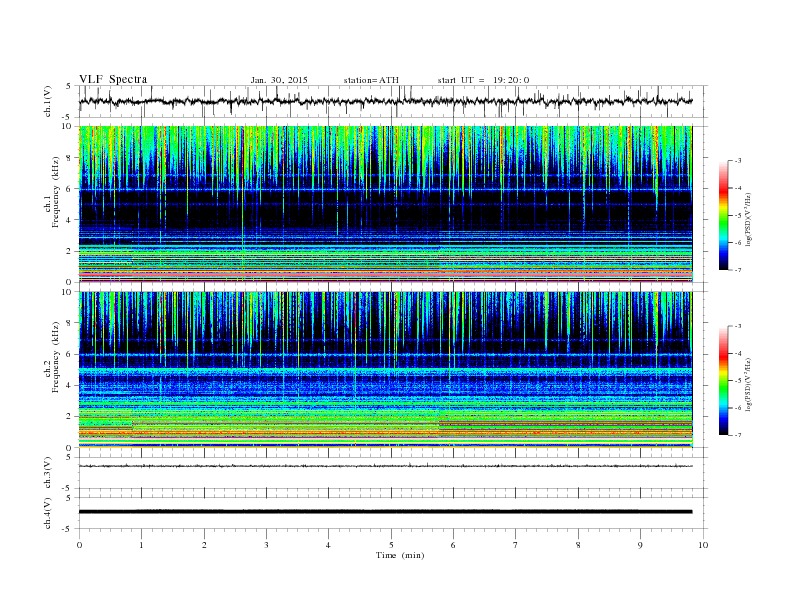The image size is (792, 612).
Task: Click the "10" tick on the time axis
Action: tap(703, 545)
